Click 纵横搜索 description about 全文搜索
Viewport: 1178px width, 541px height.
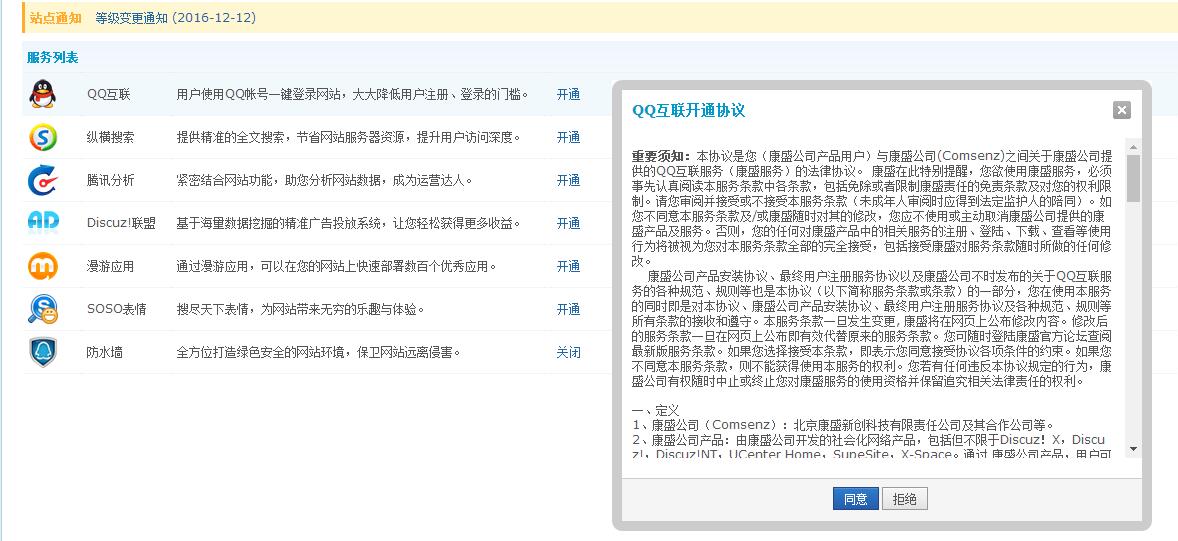(x=349, y=138)
